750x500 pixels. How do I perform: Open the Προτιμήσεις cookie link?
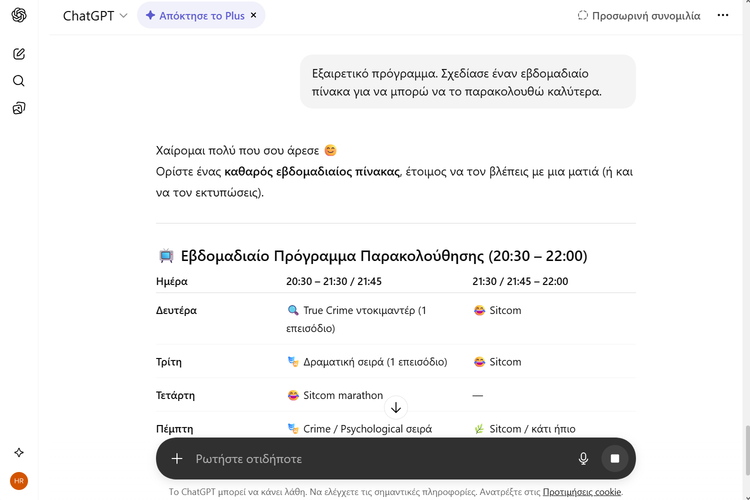point(582,492)
